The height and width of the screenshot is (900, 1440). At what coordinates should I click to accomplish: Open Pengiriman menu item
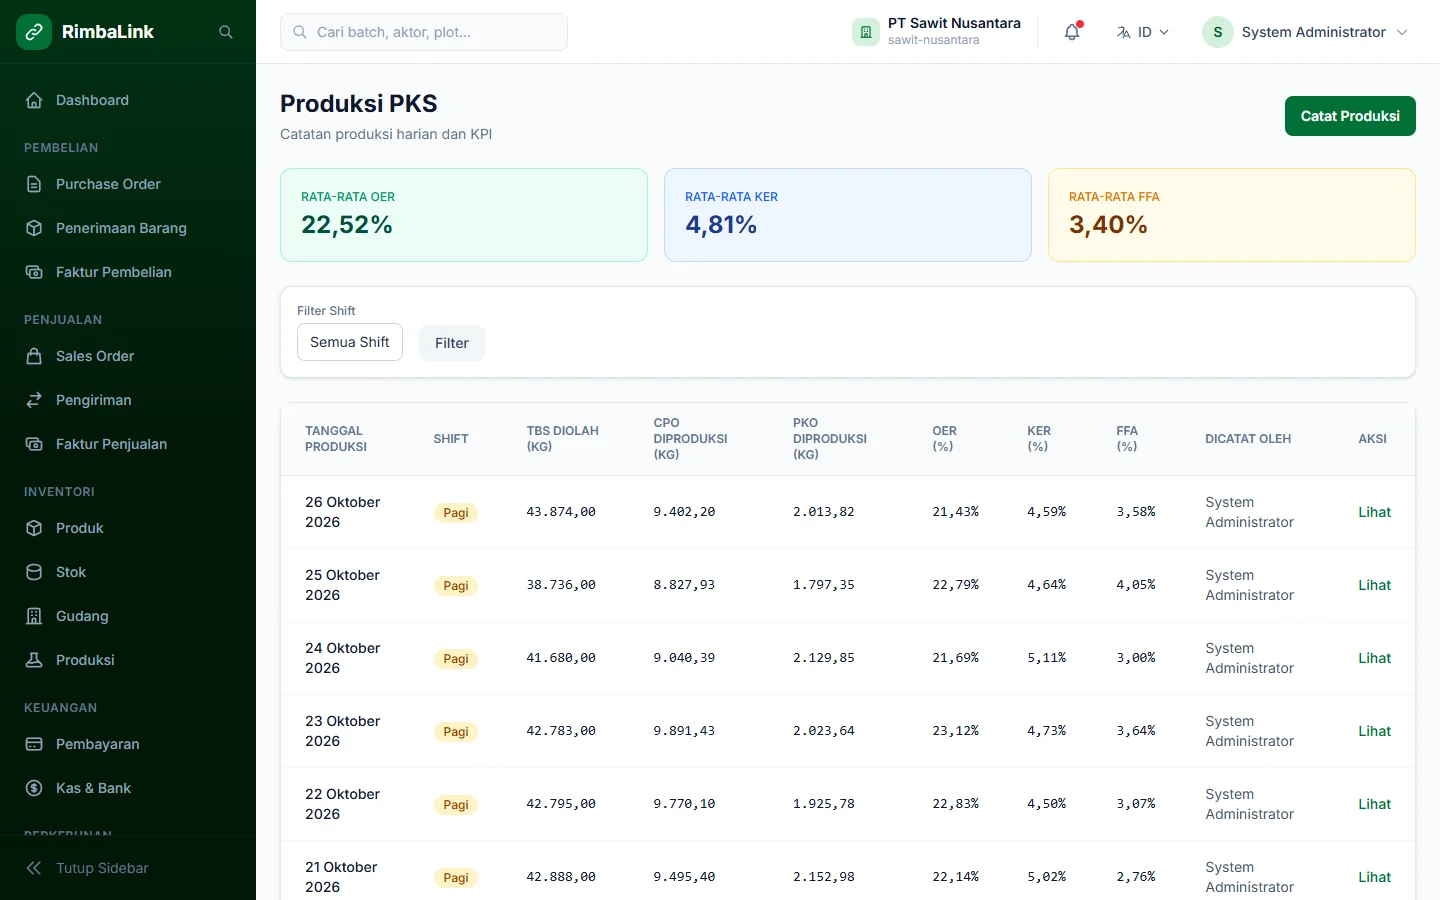[x=128, y=400]
